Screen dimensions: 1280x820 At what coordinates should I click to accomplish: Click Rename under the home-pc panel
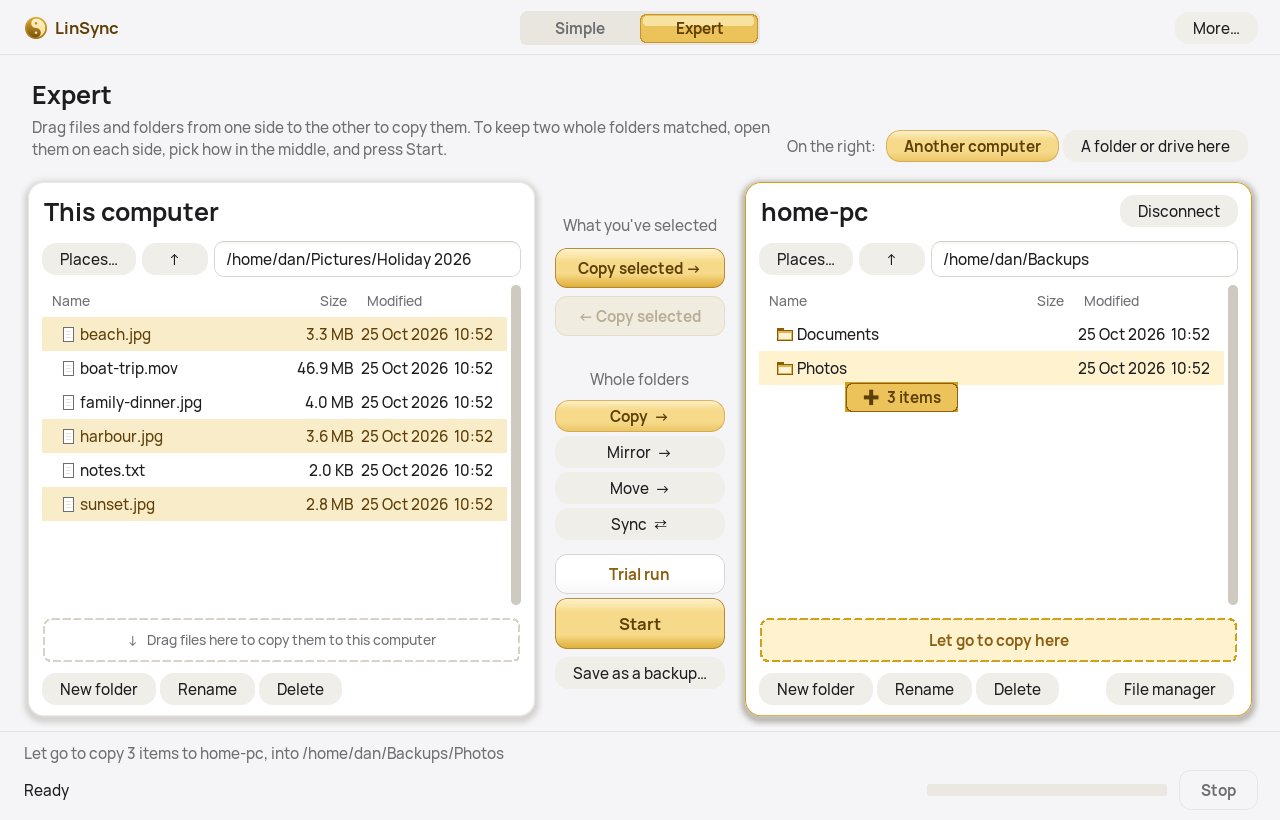tap(924, 689)
